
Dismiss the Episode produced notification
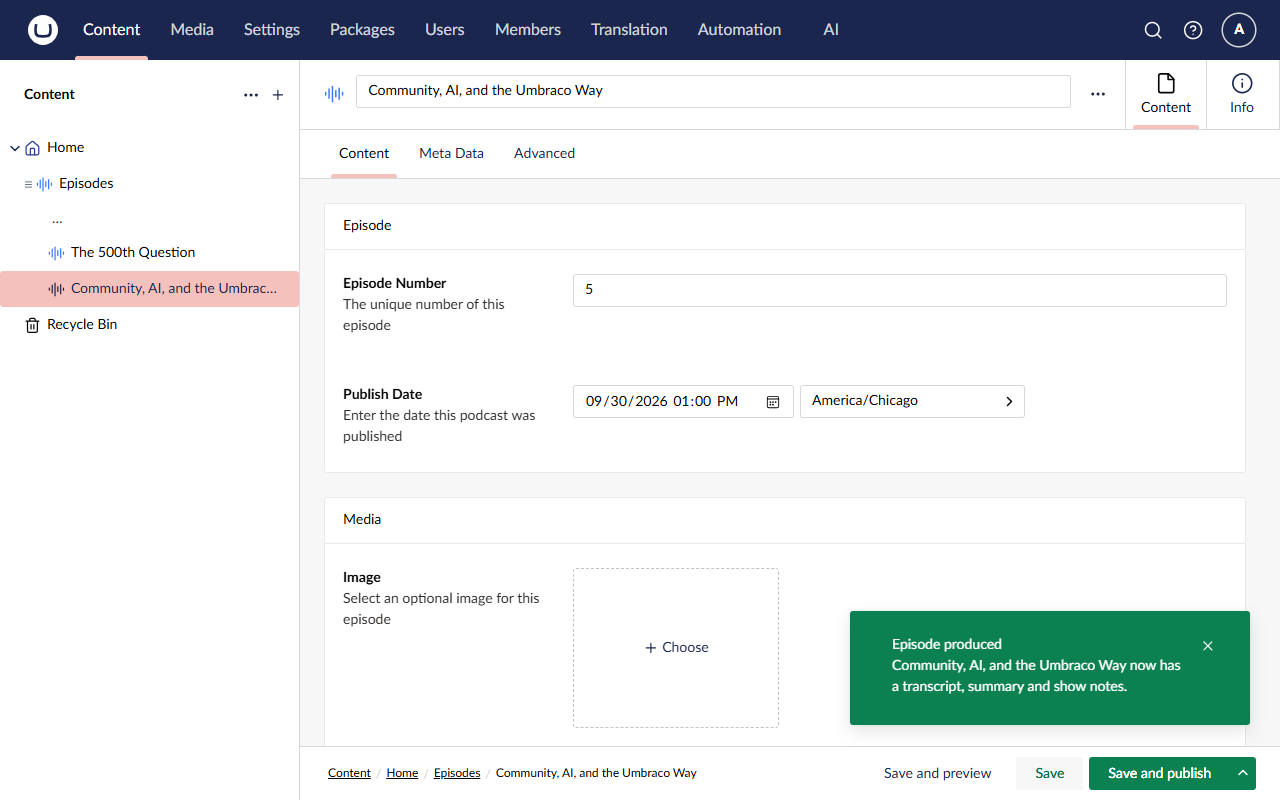1208,646
